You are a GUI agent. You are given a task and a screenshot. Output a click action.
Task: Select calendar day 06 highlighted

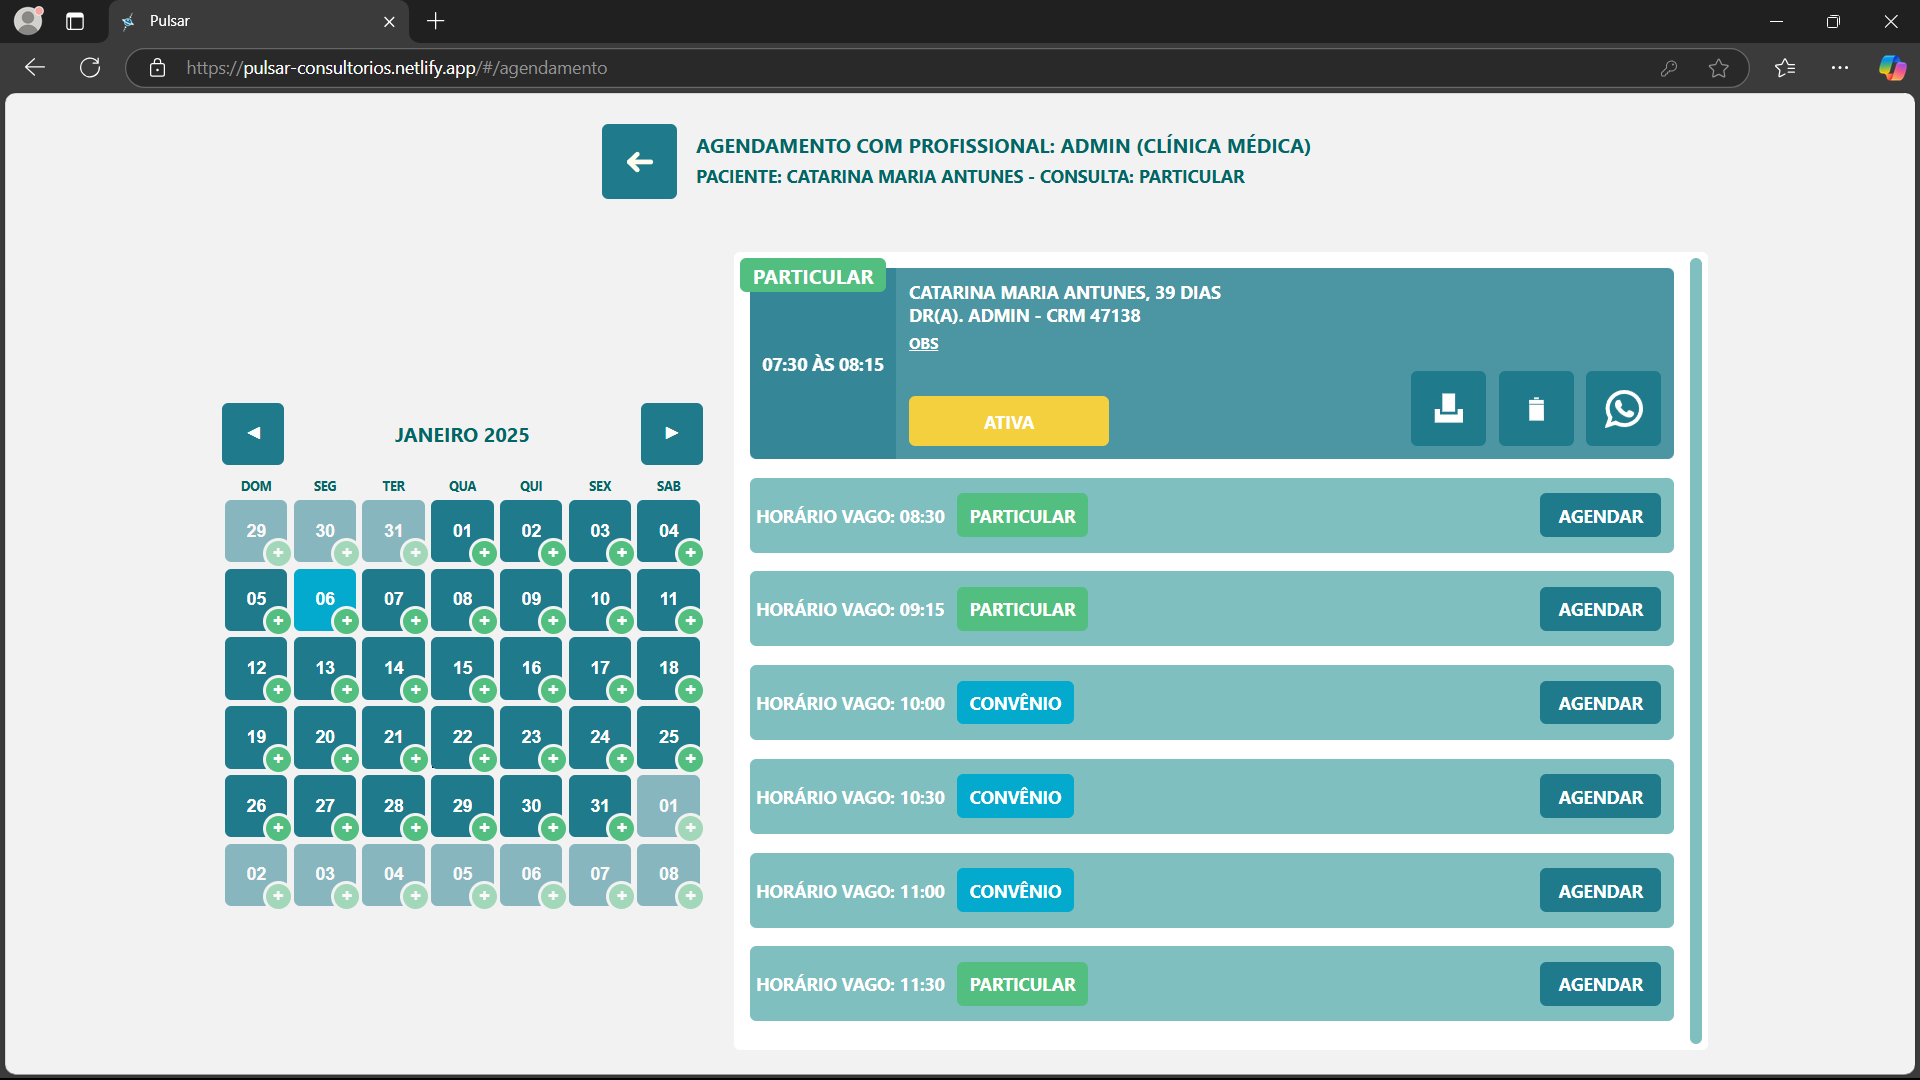pyautogui.click(x=325, y=598)
